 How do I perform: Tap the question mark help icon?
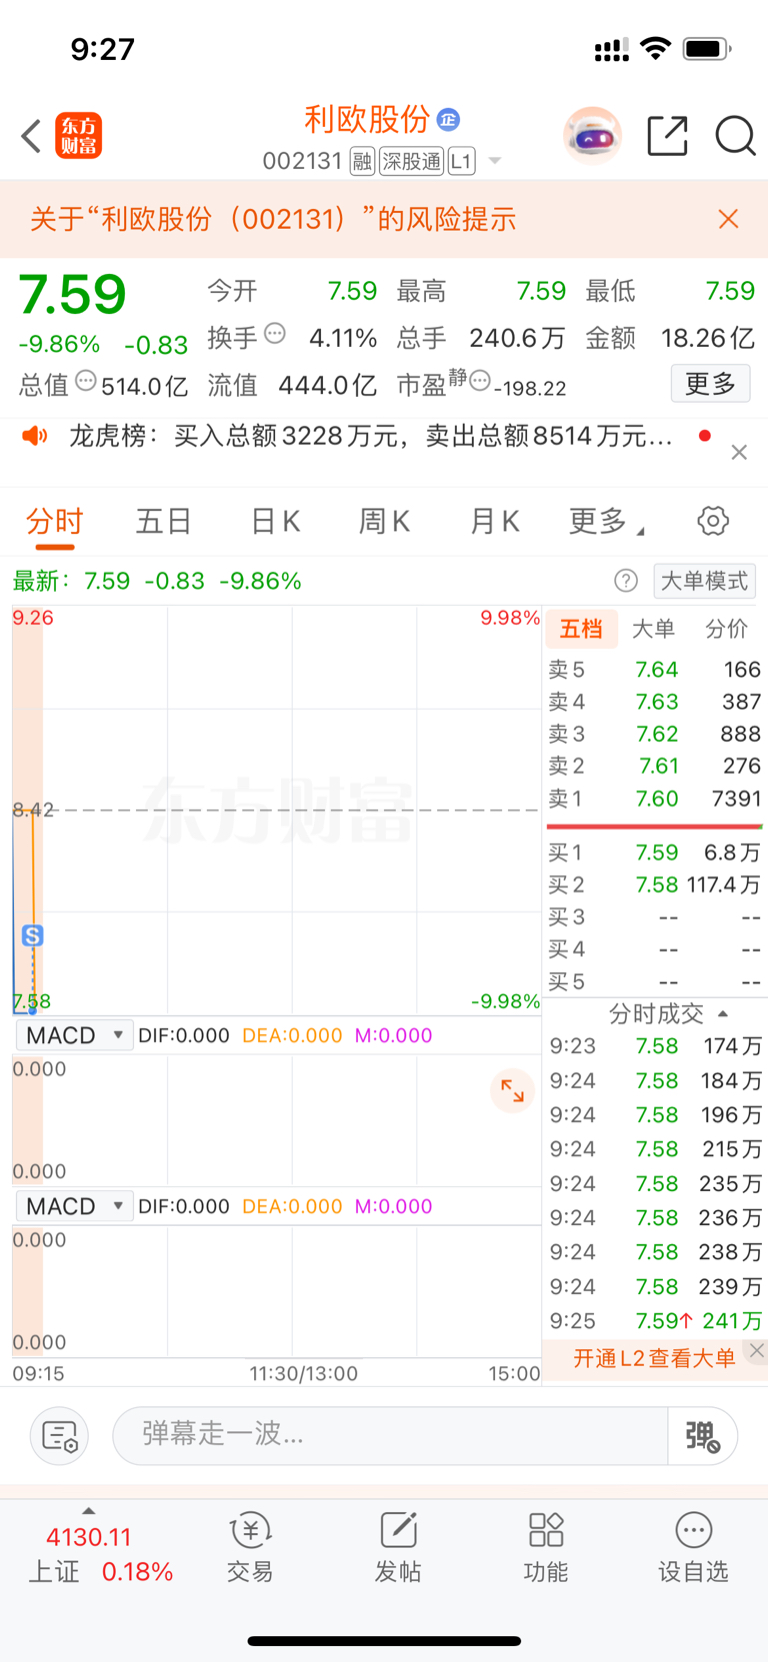tap(626, 581)
